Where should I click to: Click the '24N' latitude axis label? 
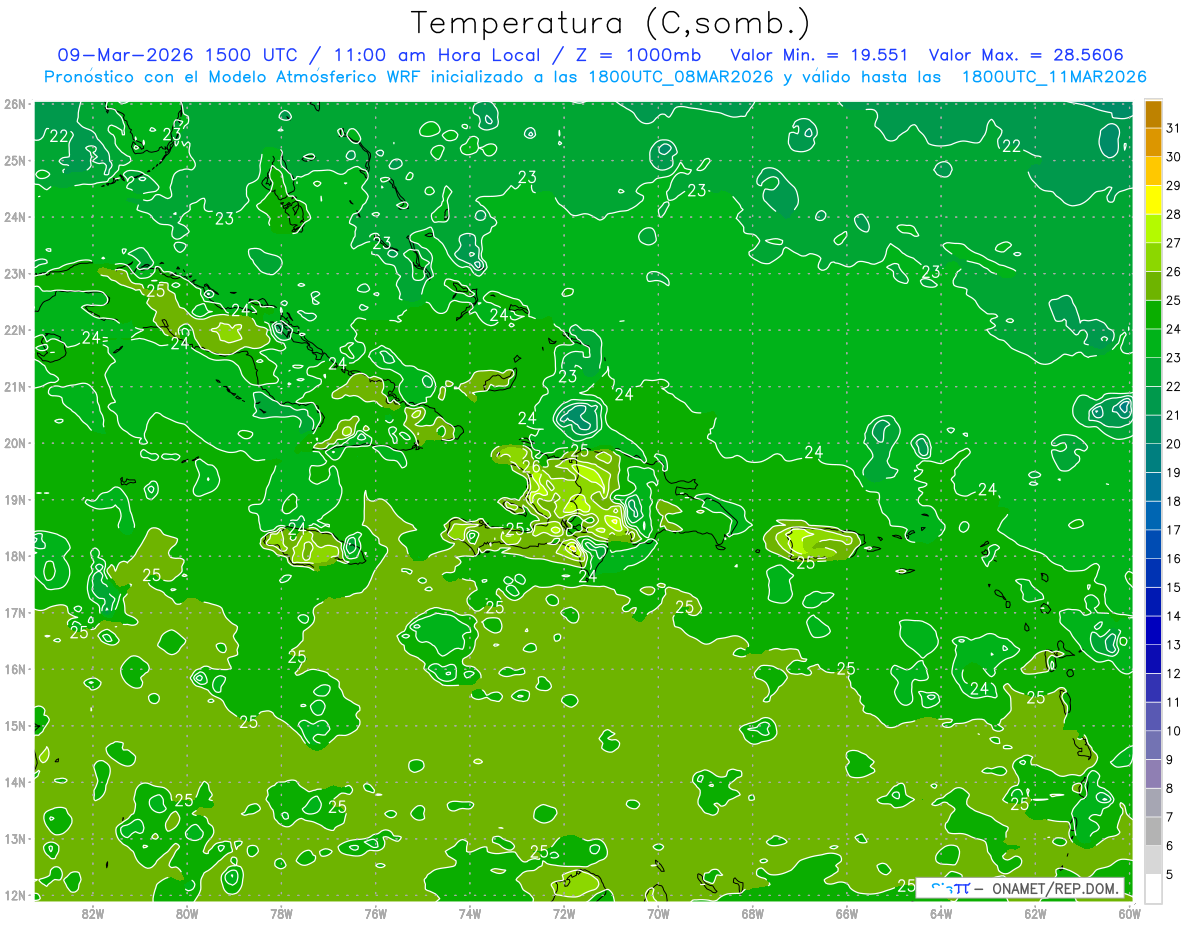tap(14, 217)
